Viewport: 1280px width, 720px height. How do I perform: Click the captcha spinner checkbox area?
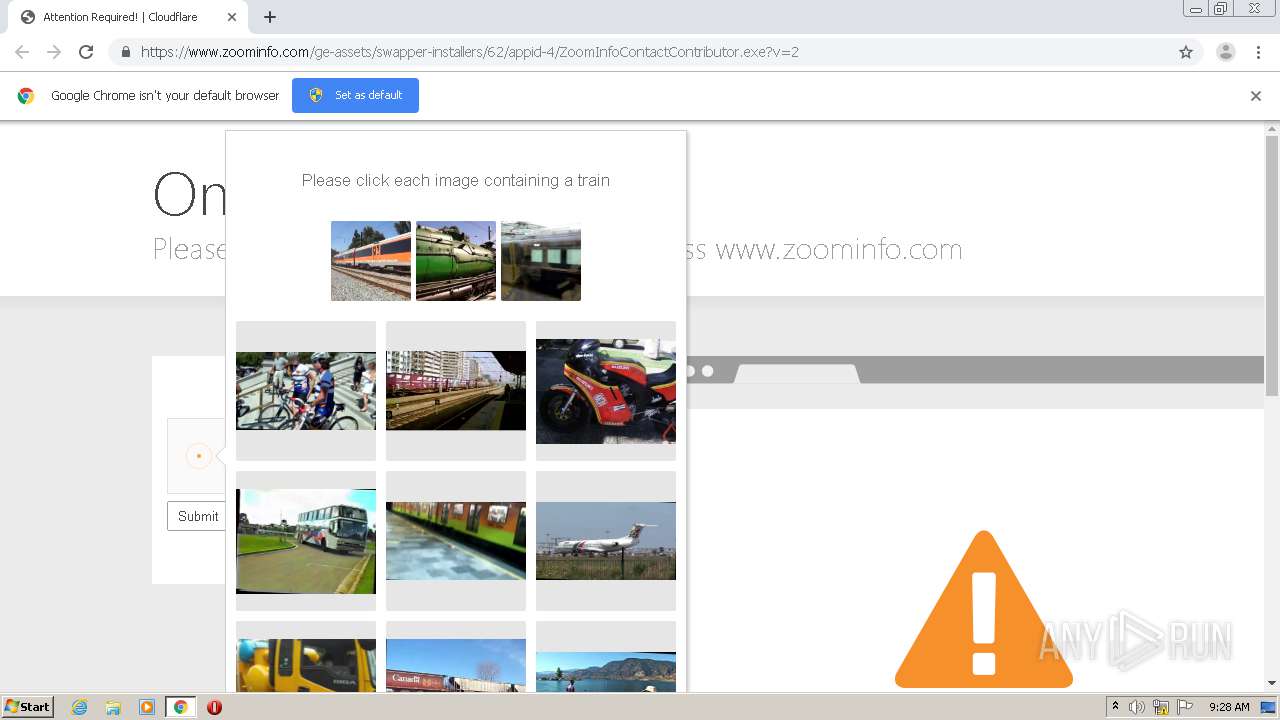[x=198, y=456]
